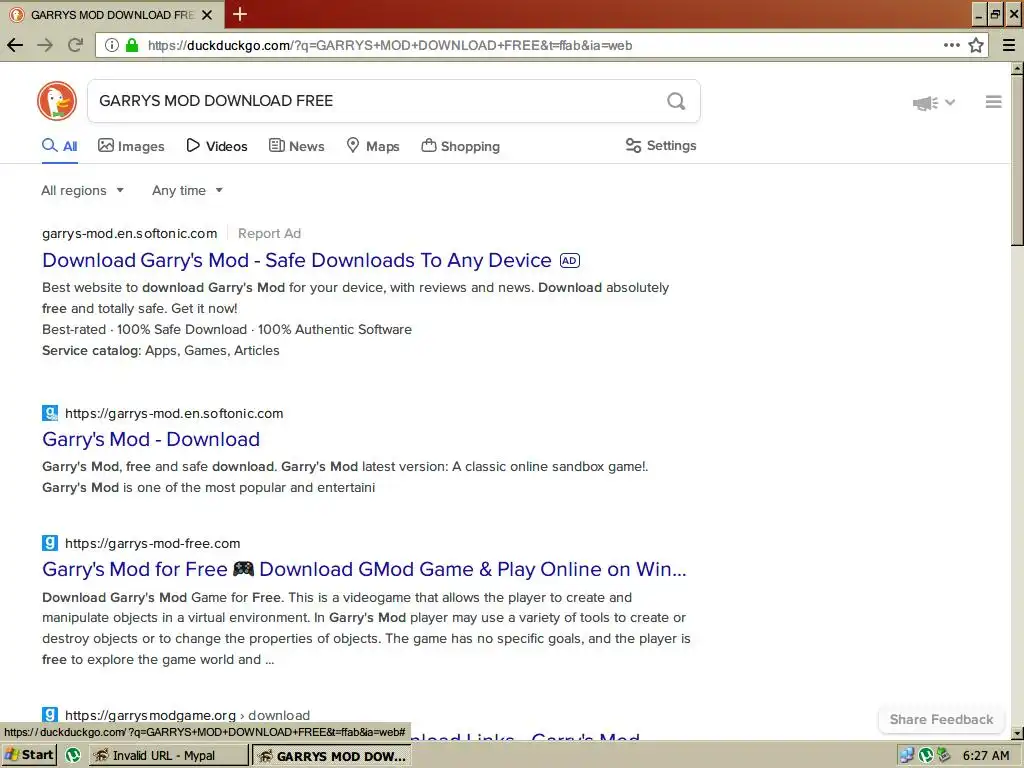Screen dimensions: 1024x768
Task: Click favicon beside garrys-mod-free.com
Action: (x=50, y=543)
